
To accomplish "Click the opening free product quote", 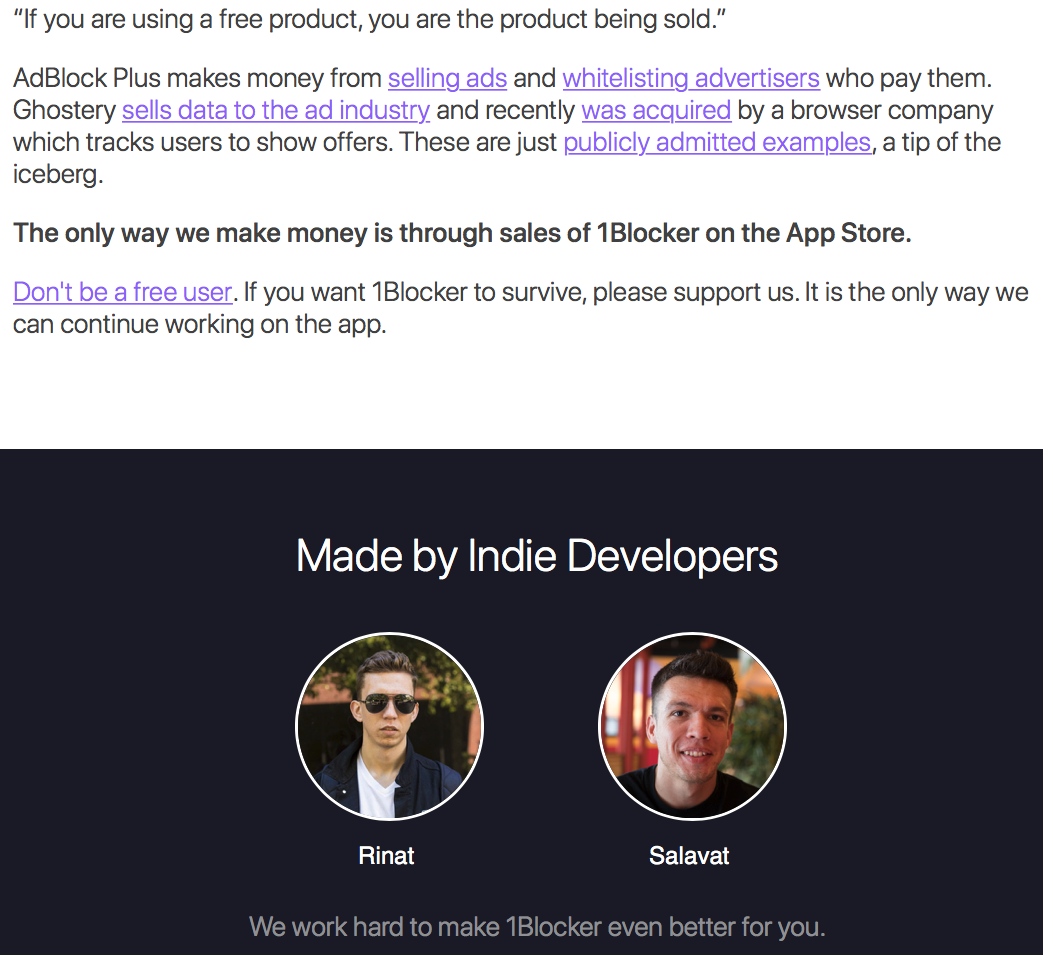I will pos(369,20).
